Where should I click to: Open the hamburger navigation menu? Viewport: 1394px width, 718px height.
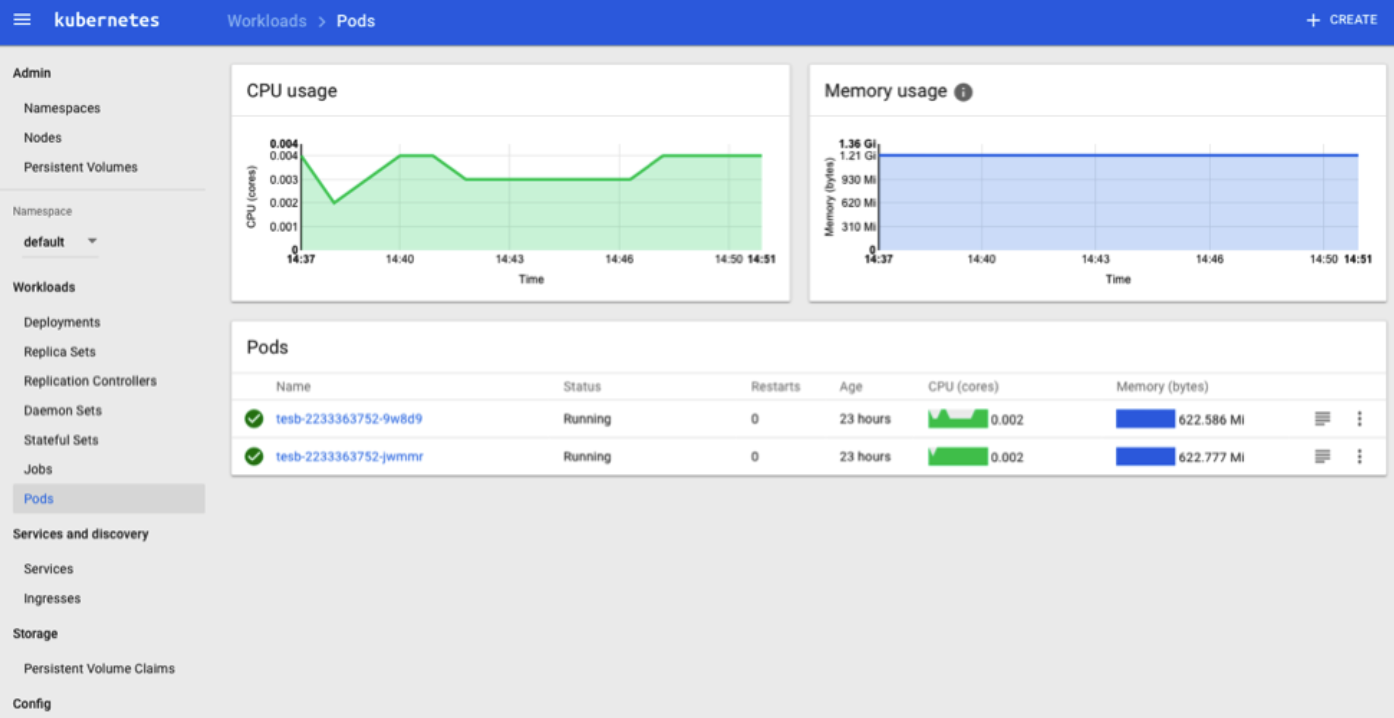pos(22,20)
